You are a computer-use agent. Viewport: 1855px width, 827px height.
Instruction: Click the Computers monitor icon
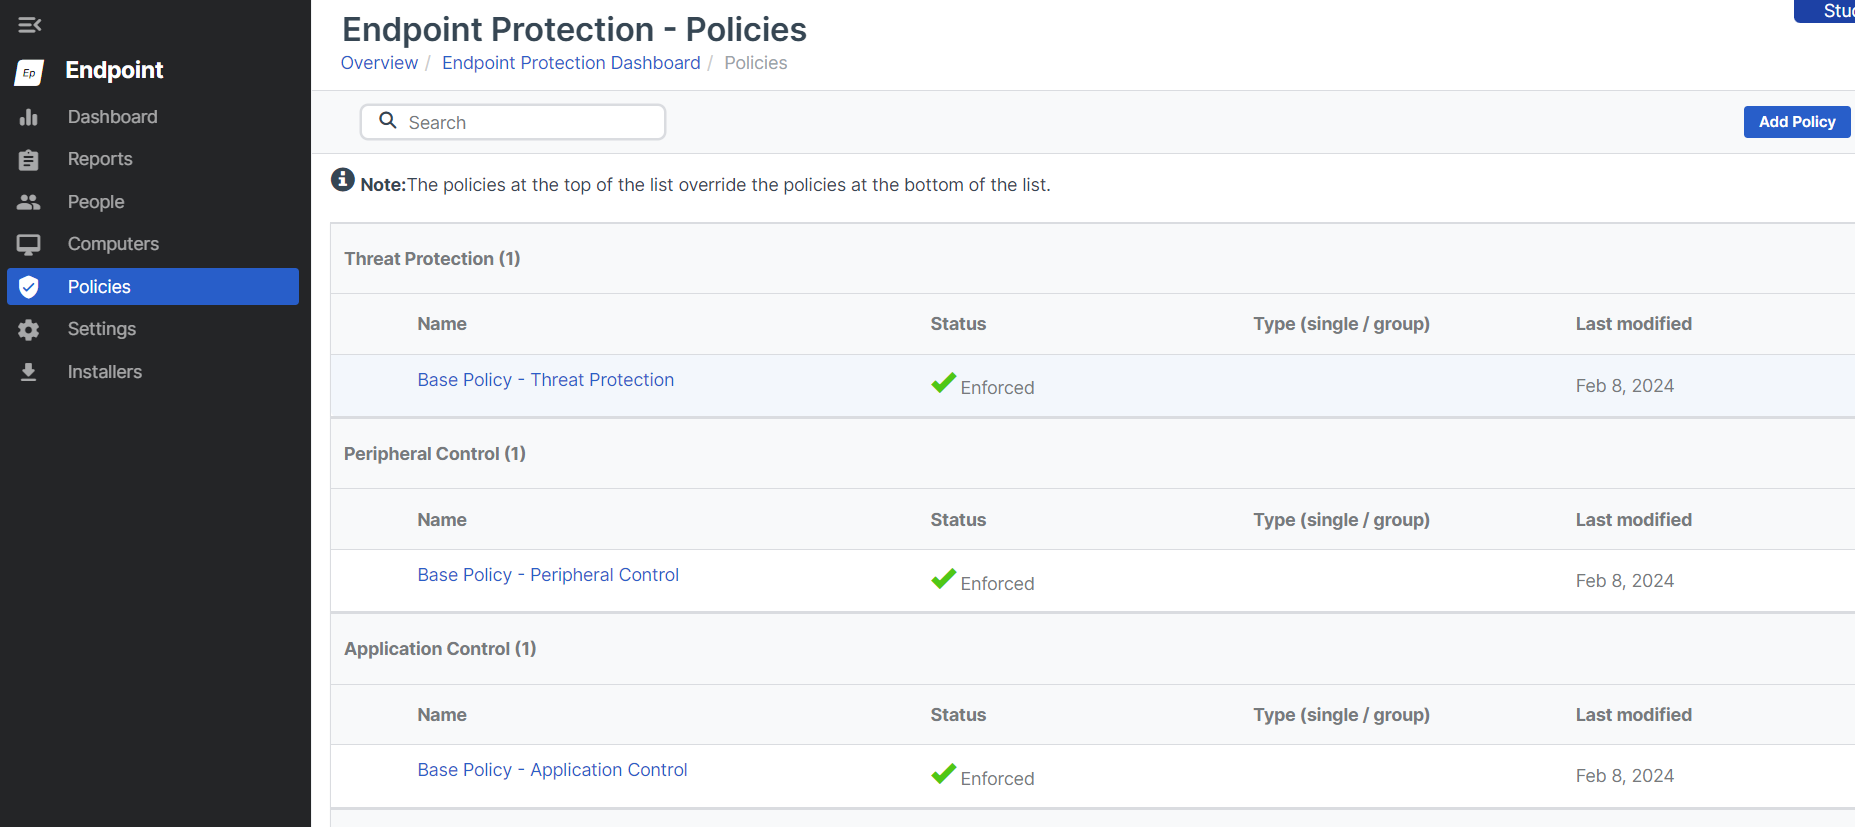29,245
